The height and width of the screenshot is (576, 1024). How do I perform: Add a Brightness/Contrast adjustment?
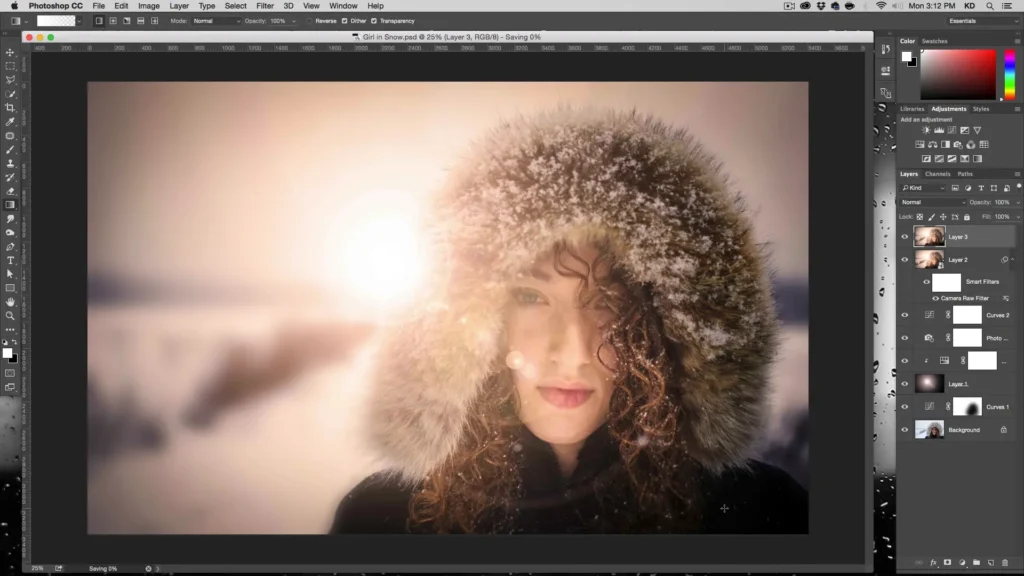pos(926,131)
